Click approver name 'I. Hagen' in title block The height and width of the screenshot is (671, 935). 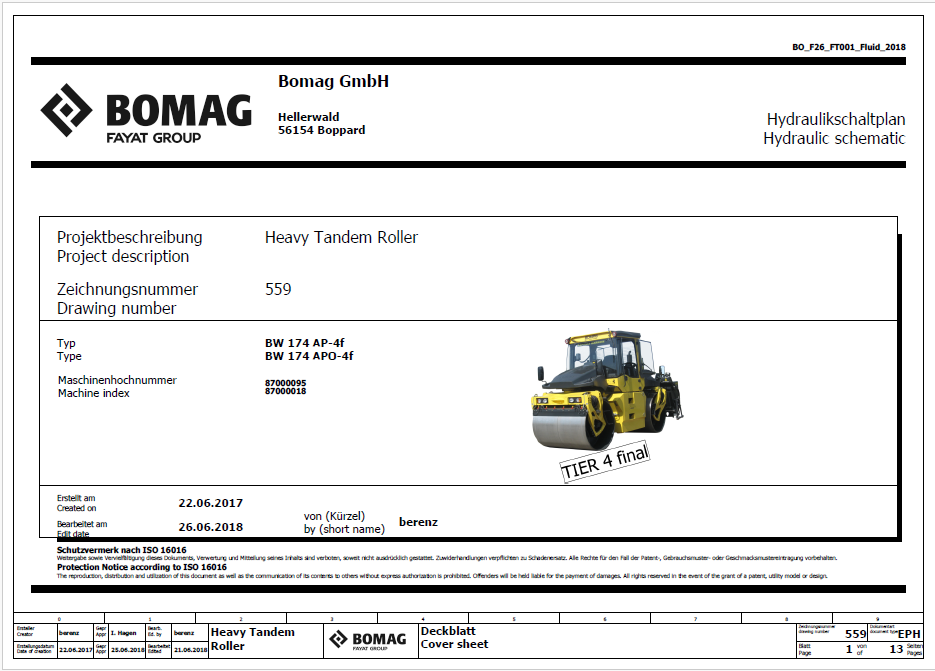click(123, 633)
